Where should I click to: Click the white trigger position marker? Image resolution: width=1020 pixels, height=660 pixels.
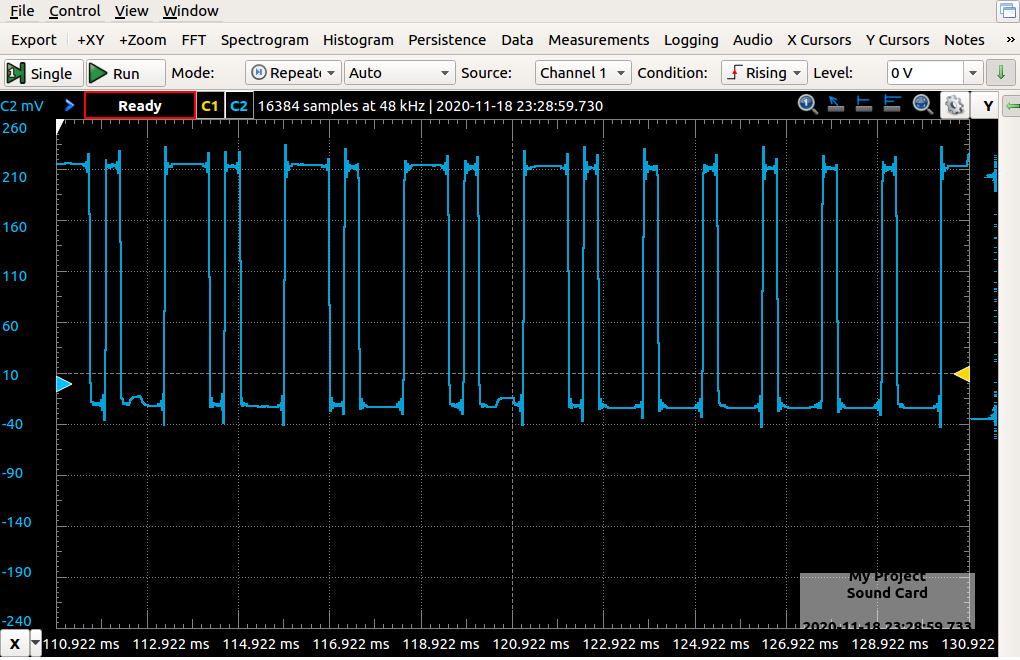click(x=60, y=126)
